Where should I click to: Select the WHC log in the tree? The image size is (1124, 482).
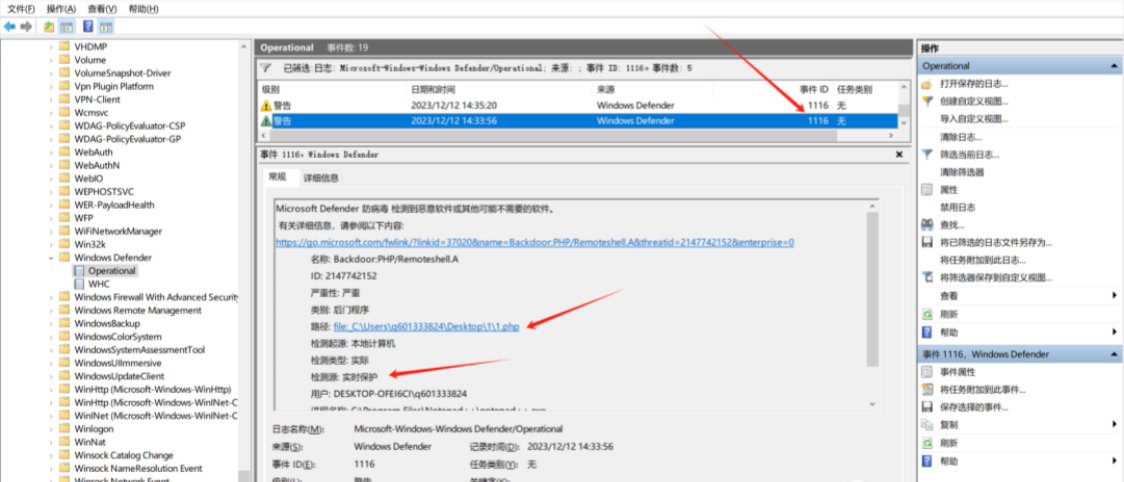point(99,284)
